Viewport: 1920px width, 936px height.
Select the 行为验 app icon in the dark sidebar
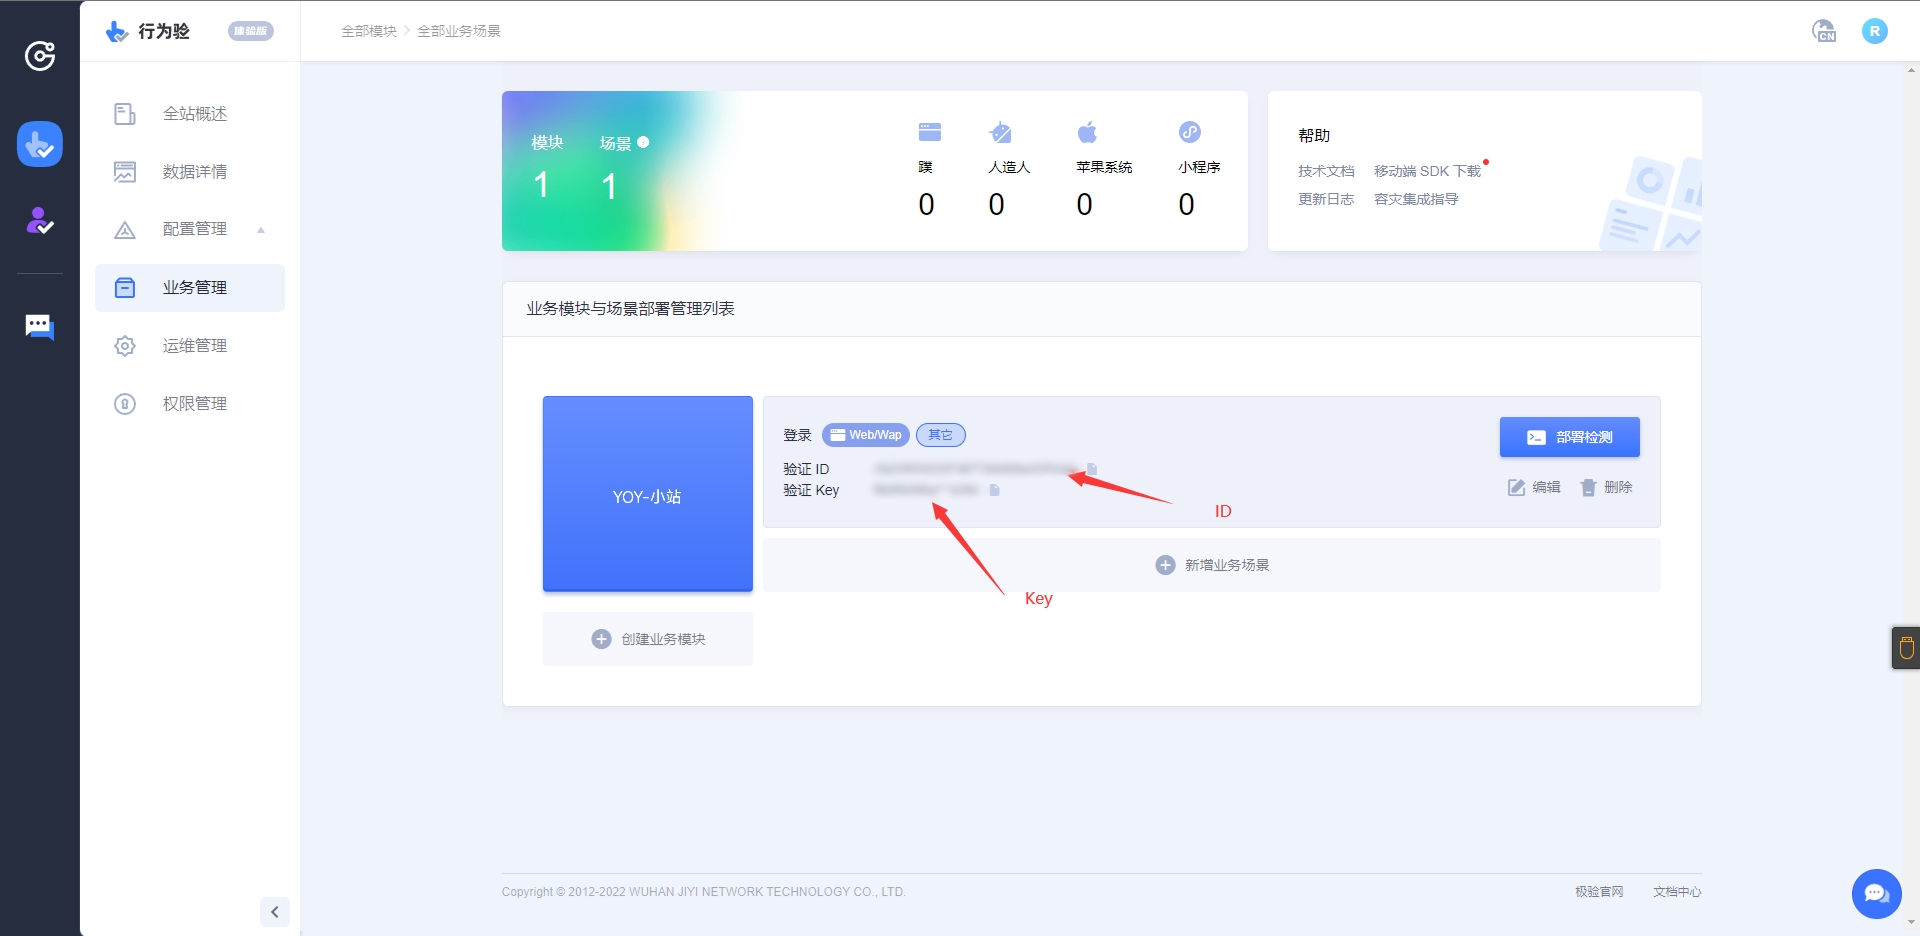click(39, 143)
